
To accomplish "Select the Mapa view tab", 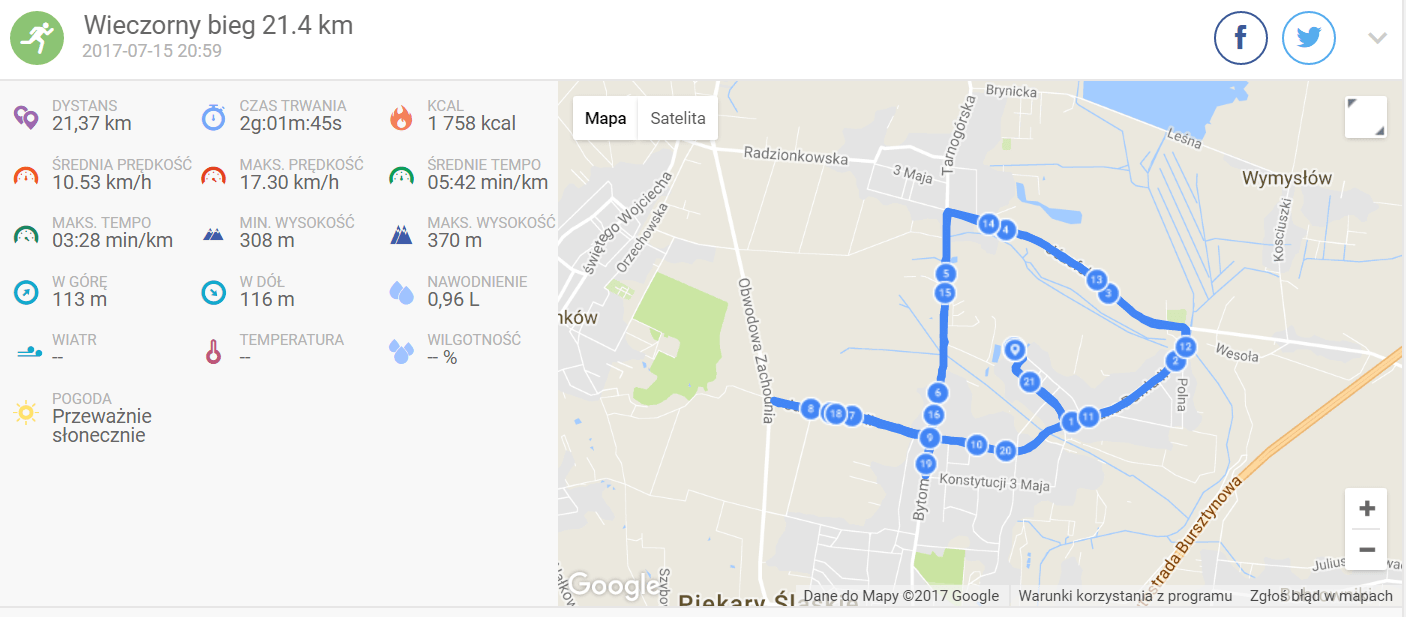I will coord(605,118).
